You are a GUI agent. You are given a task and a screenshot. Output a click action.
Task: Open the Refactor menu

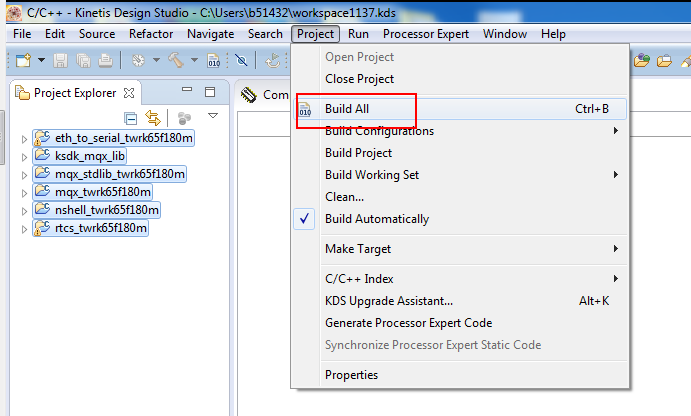(x=151, y=34)
